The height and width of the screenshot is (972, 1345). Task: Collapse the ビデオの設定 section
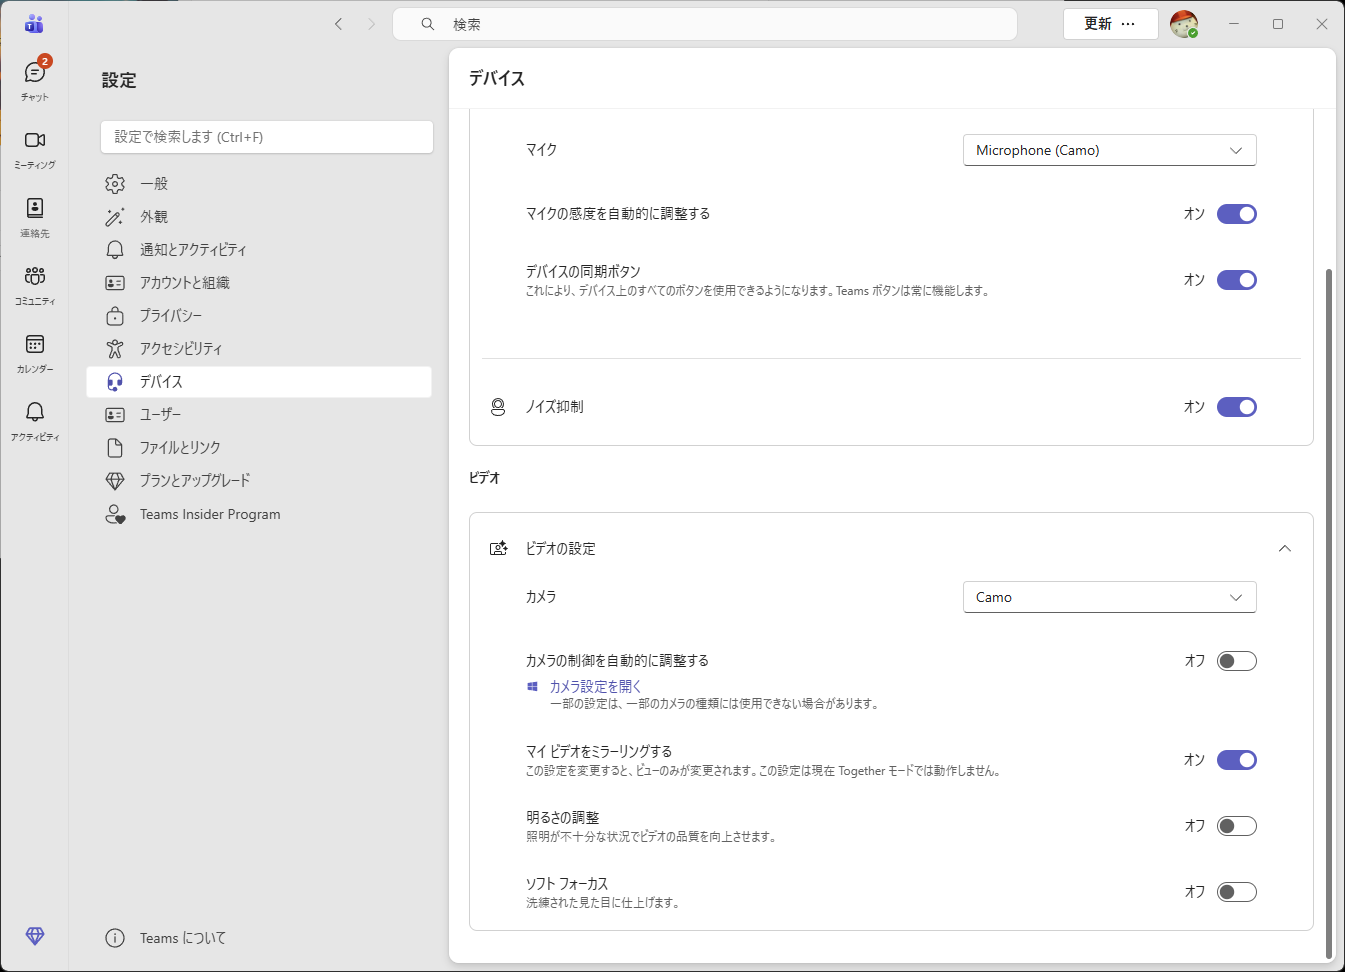pyautogui.click(x=1285, y=548)
